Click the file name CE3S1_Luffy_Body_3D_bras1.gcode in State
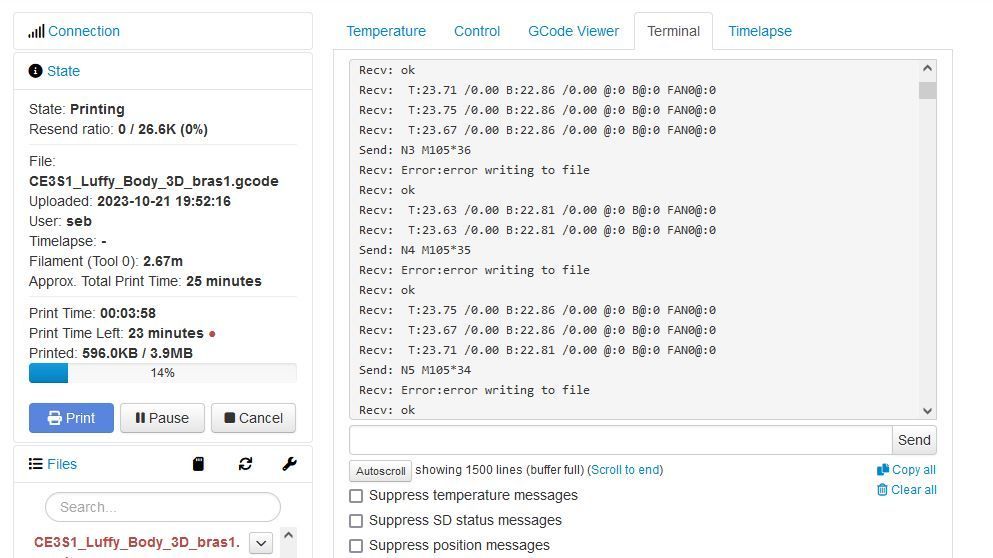Image resolution: width=993 pixels, height=558 pixels. click(x=154, y=181)
